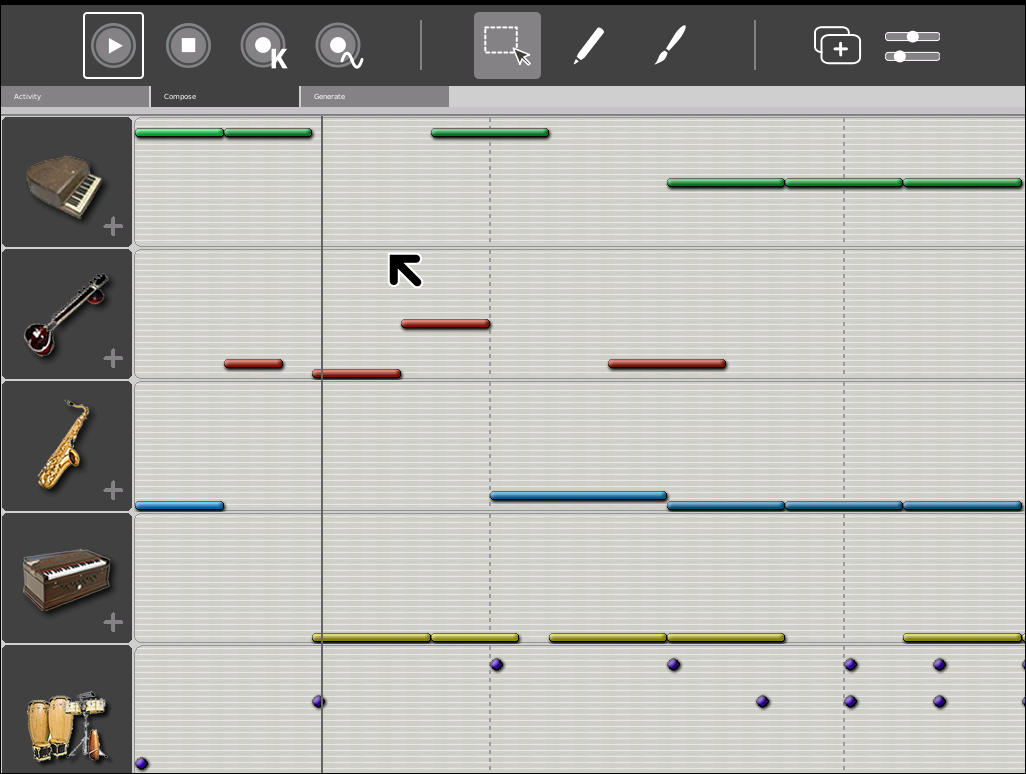Expand sitar track with plus sign
1026x774 pixels.
[x=113, y=359]
